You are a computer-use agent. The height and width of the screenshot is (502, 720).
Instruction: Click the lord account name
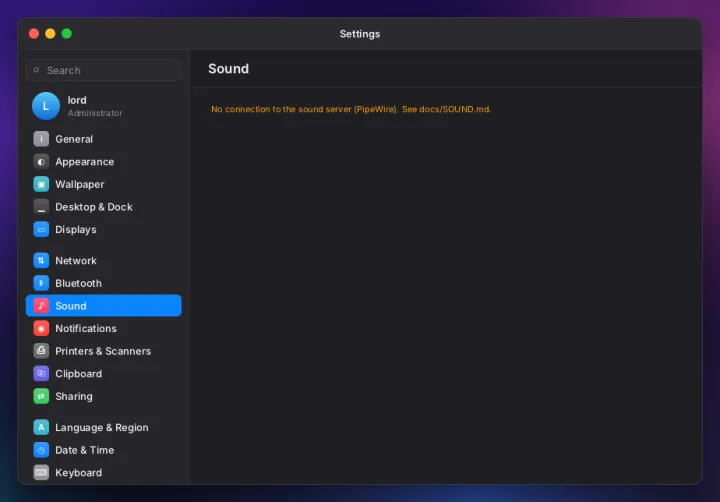coord(77,100)
